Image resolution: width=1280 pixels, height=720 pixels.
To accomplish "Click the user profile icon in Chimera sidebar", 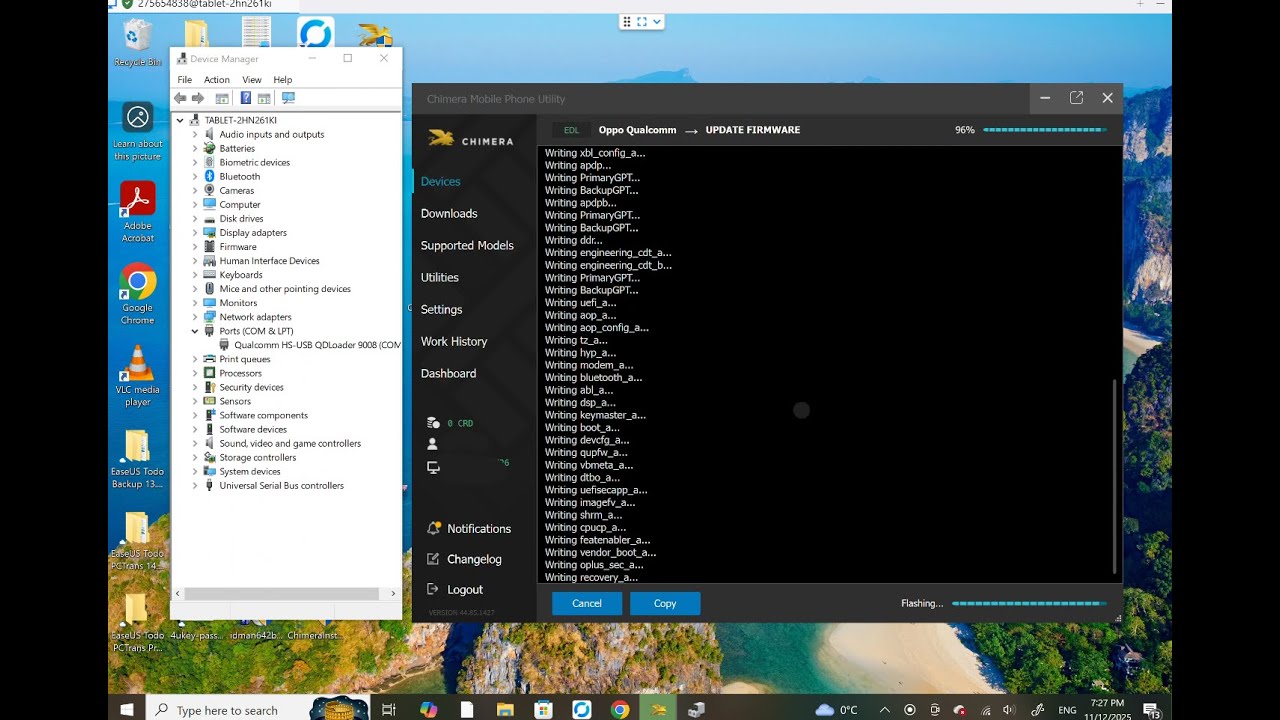I will [433, 444].
